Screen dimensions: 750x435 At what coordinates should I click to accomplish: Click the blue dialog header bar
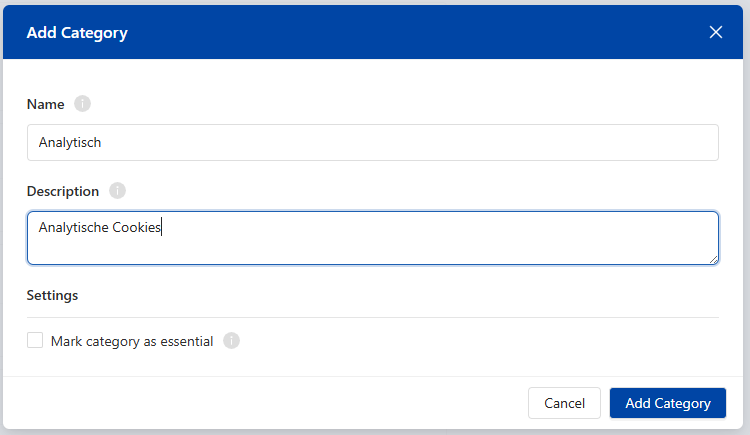(400, 32)
